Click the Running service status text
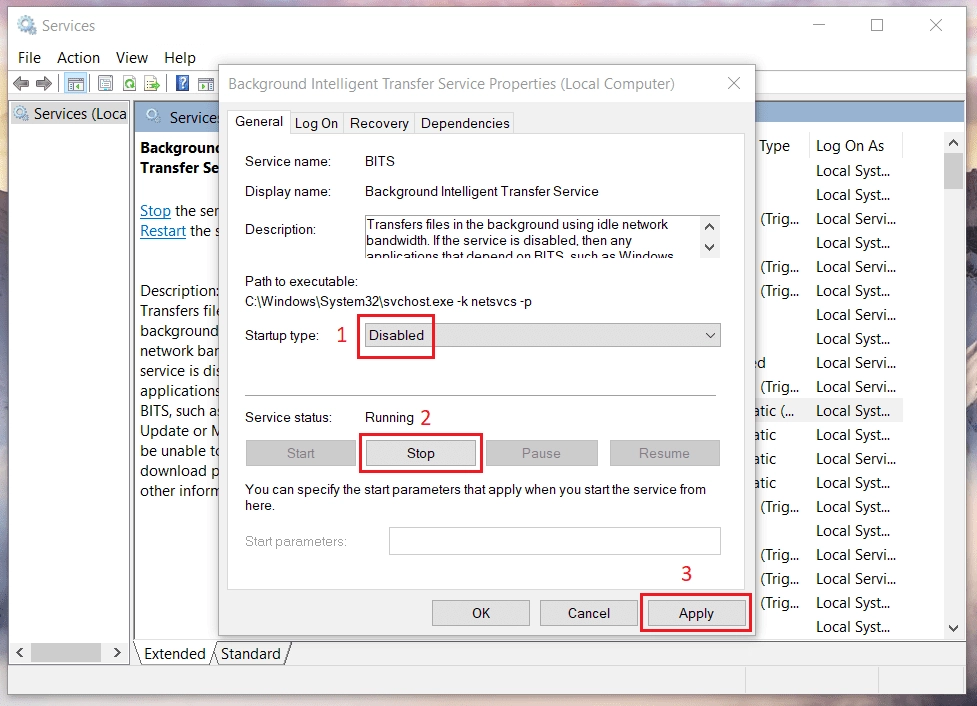The height and width of the screenshot is (706, 977). pos(389,417)
